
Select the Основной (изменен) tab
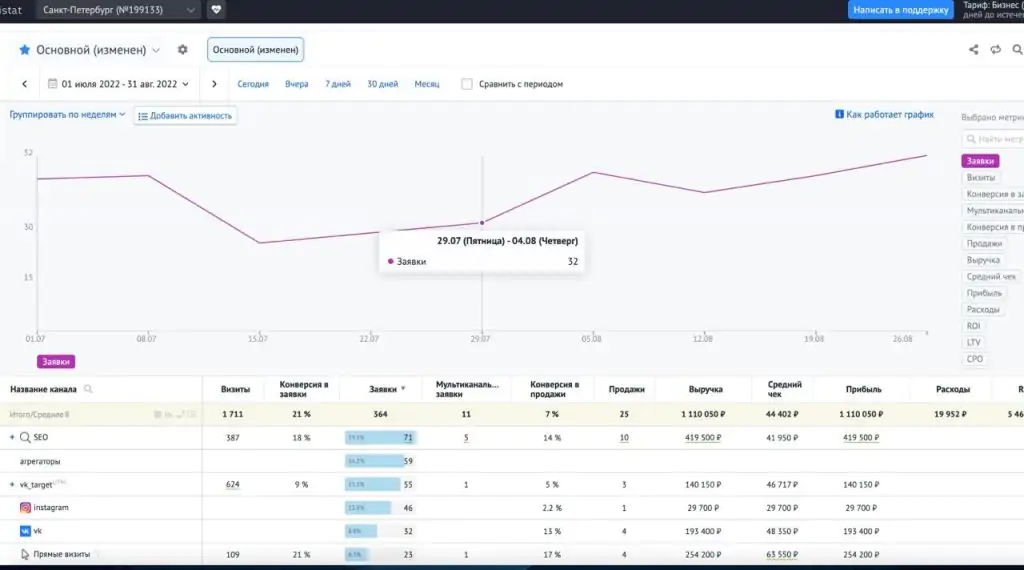click(255, 50)
